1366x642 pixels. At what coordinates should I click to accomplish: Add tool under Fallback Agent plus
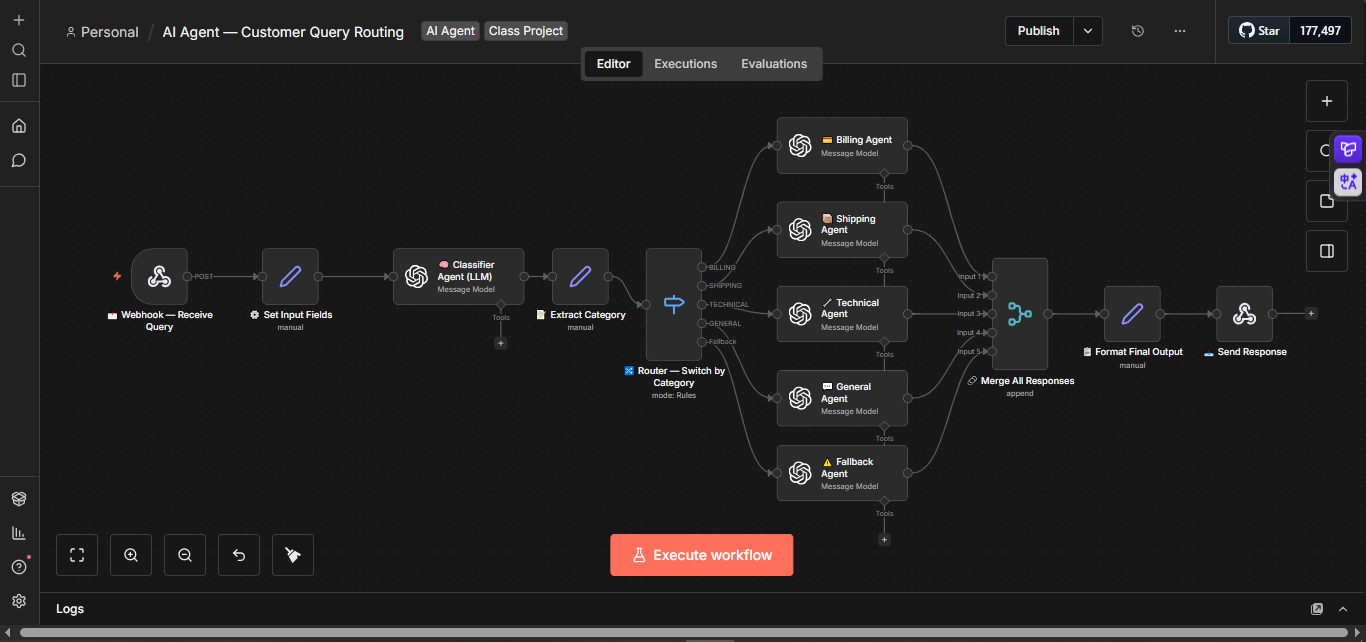pyautogui.click(x=884, y=539)
